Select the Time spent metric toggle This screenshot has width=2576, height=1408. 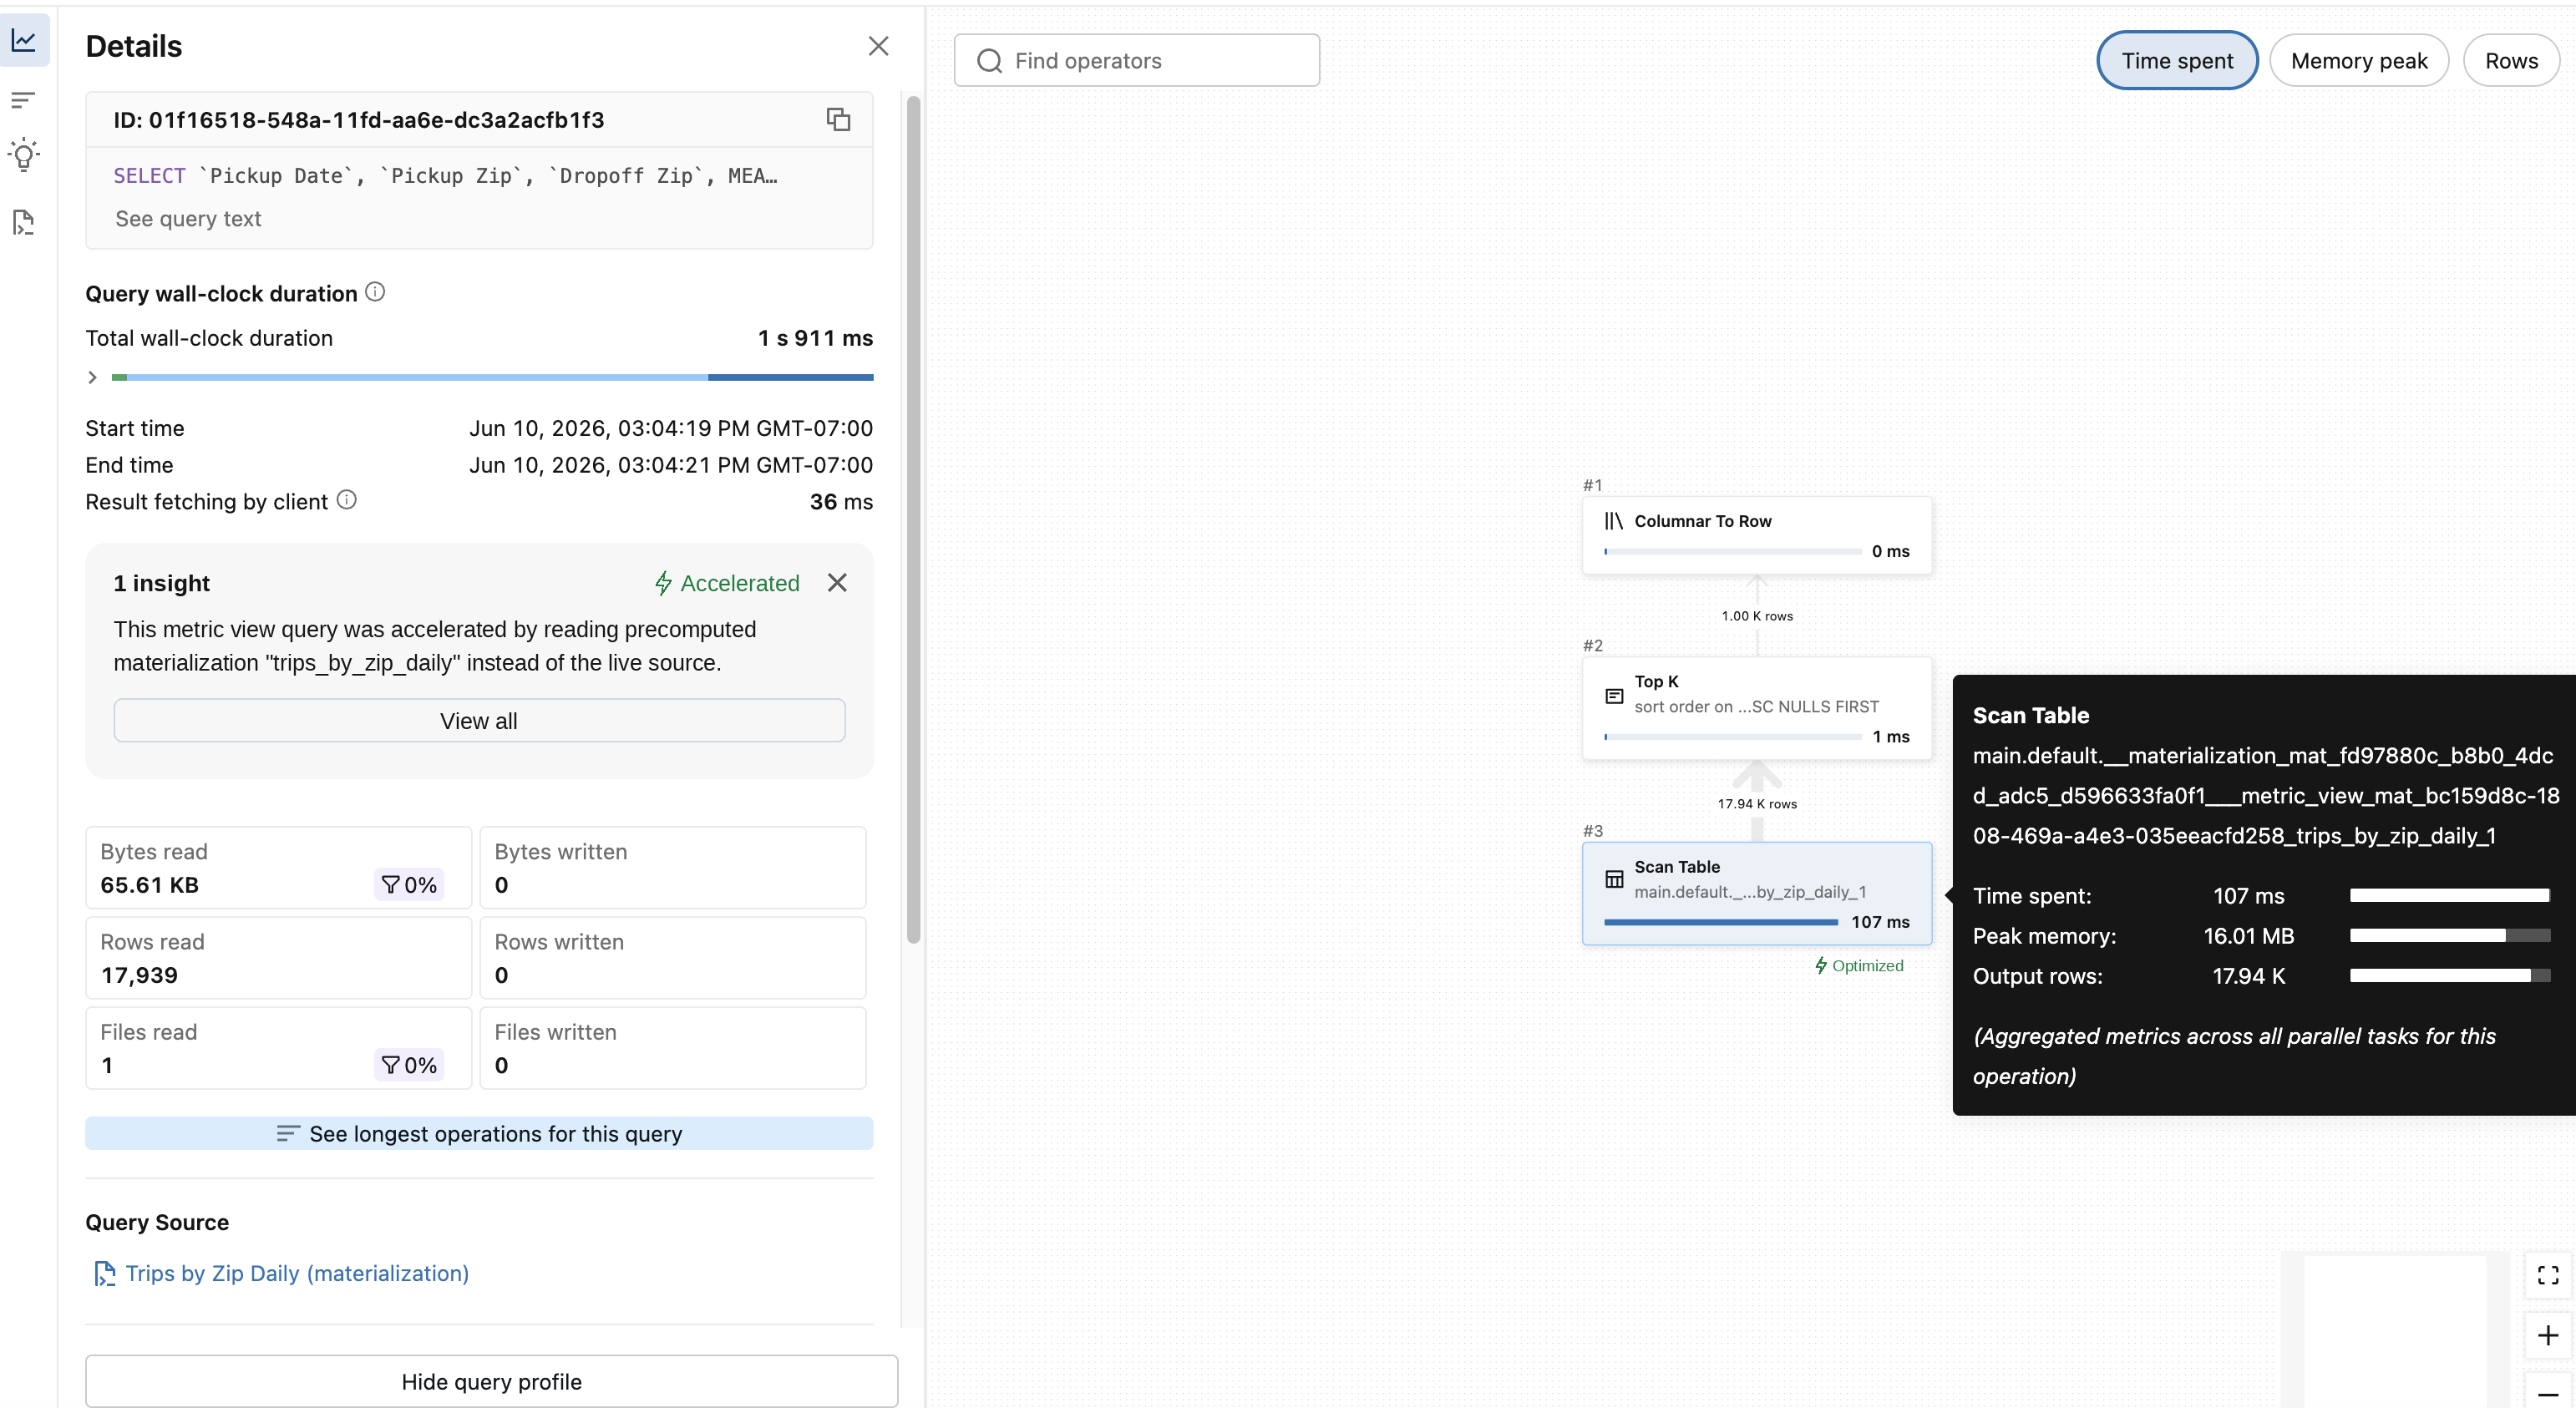click(x=2177, y=61)
